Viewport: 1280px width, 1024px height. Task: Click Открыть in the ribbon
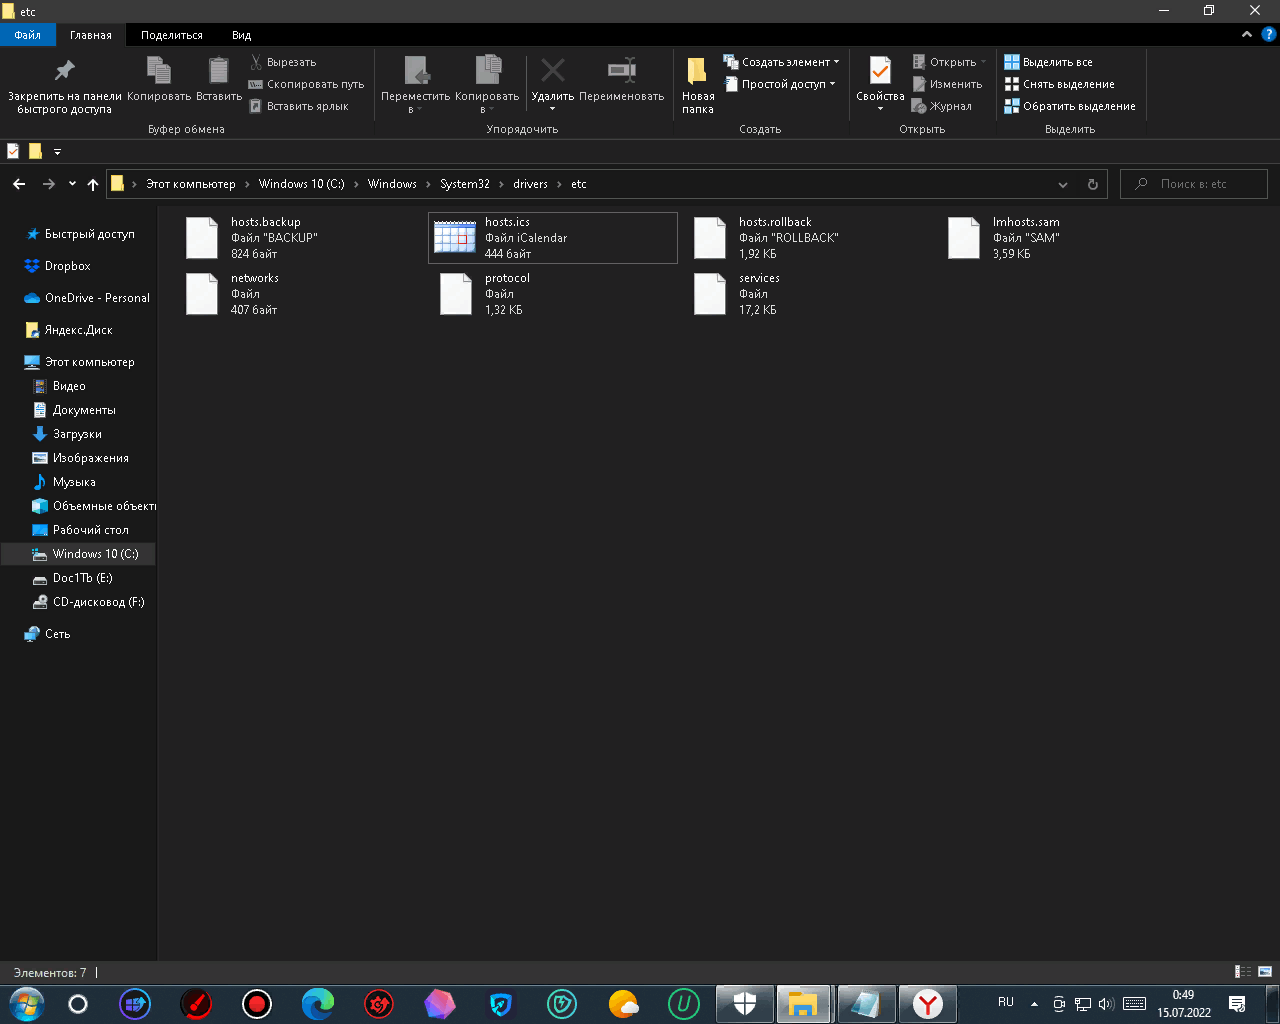point(949,62)
